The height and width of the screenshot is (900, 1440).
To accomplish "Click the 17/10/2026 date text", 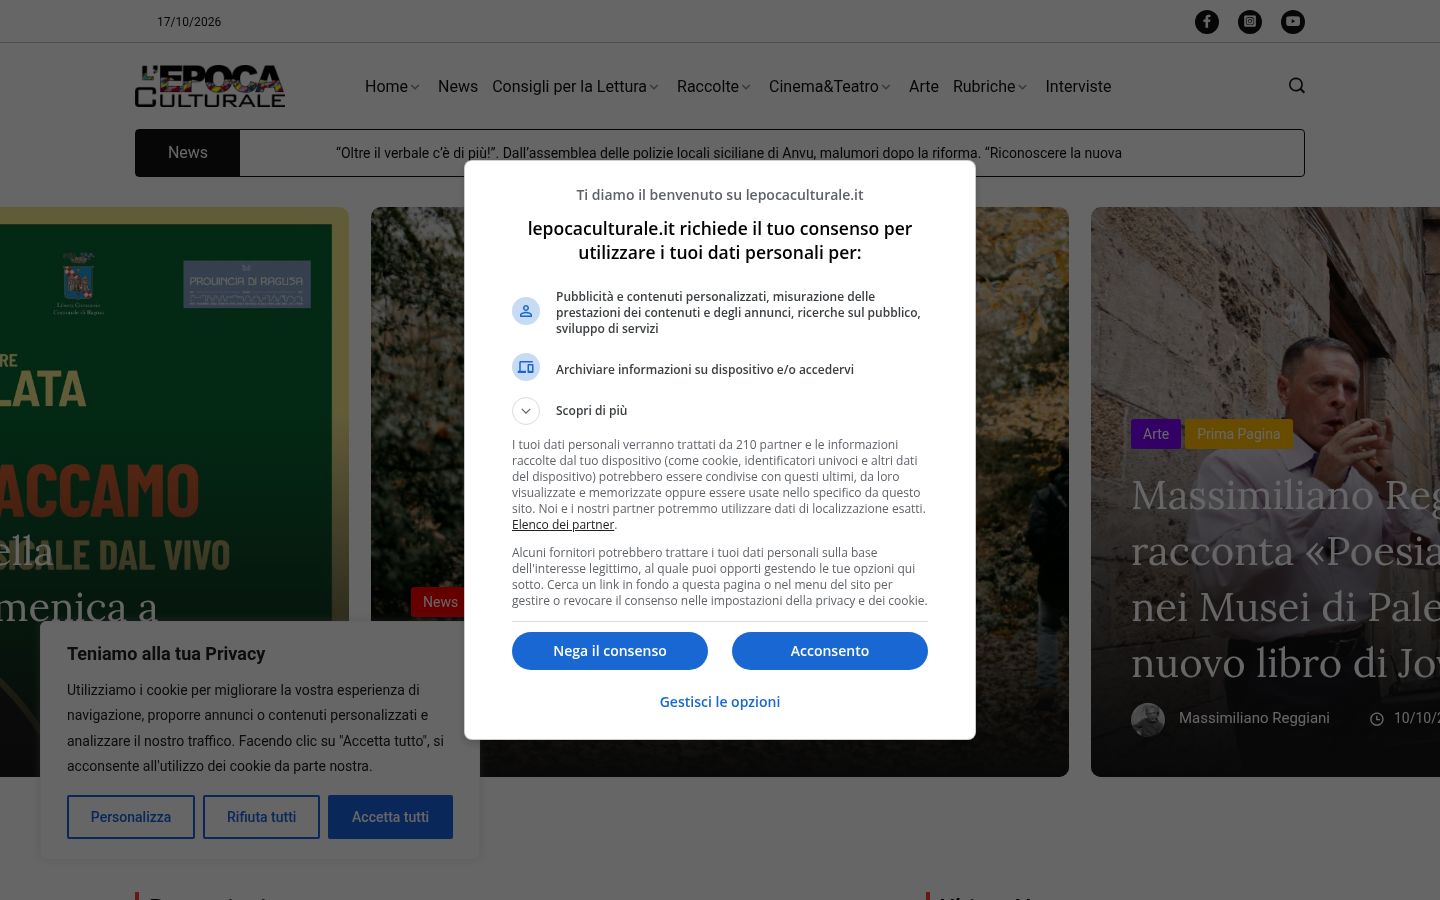I will click(189, 22).
